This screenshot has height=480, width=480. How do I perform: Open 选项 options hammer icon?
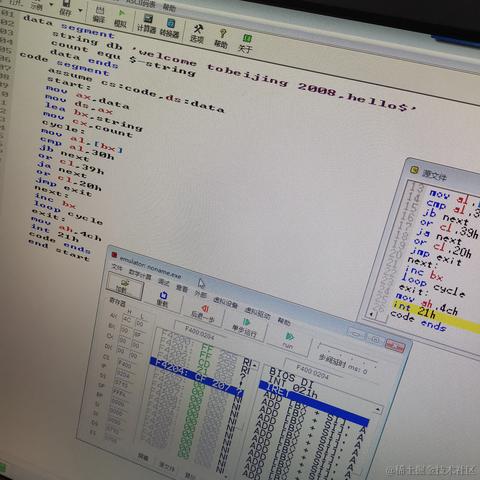197,33
